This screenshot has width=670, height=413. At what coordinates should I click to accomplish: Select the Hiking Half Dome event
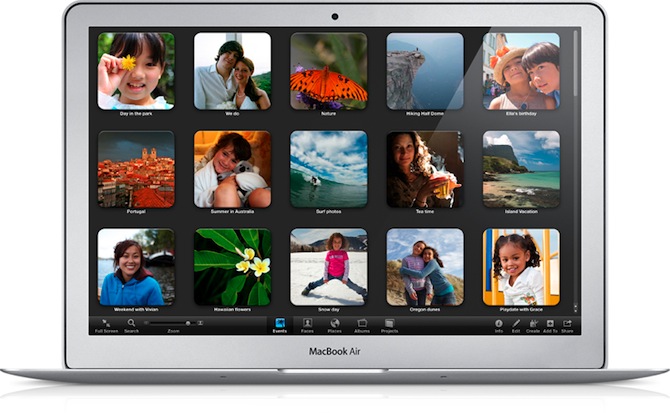[425, 71]
